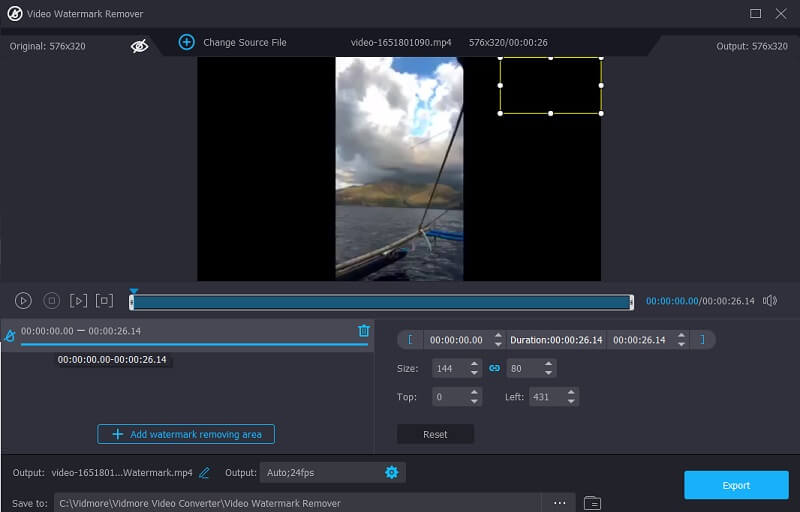Viewport: 800px width, 512px height.
Task: Decrease the end time stepper arrow
Action: (681, 345)
